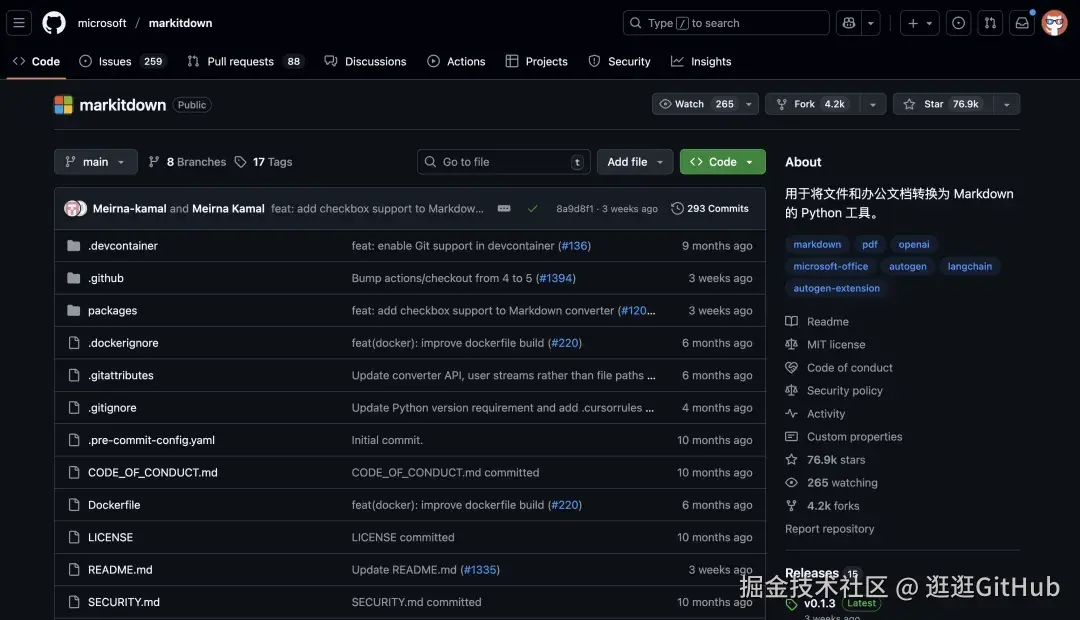This screenshot has height=620, width=1080.
Task: Click Report repository link
Action: tap(829, 529)
